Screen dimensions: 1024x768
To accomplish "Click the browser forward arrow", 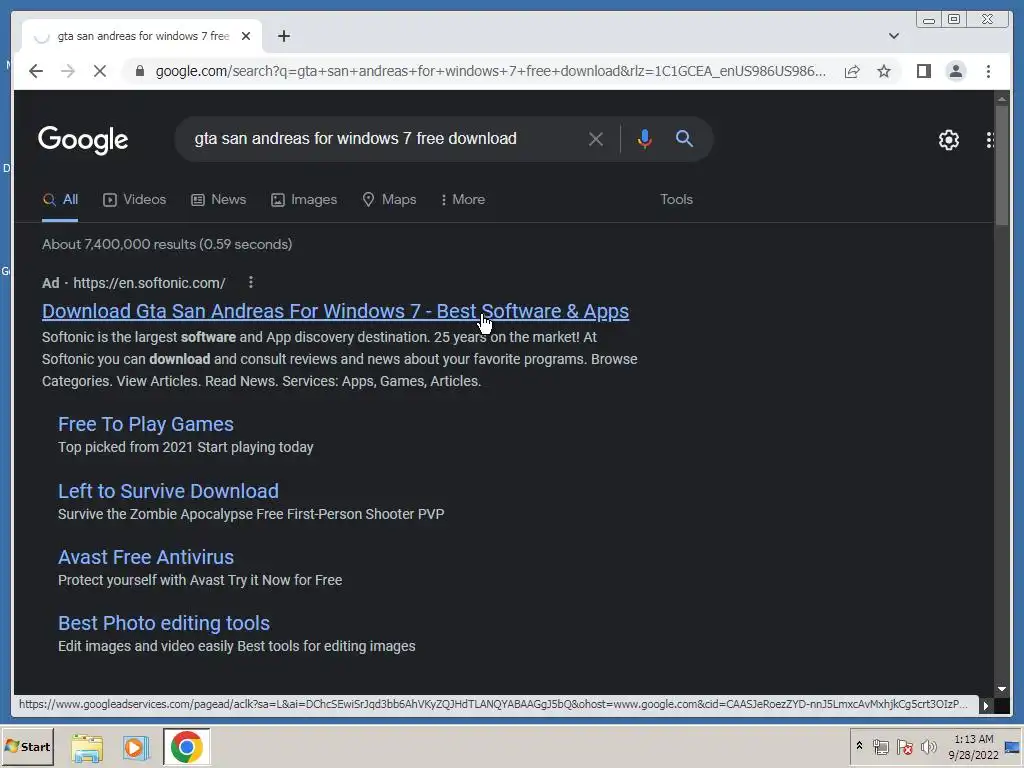I will (x=67, y=71).
